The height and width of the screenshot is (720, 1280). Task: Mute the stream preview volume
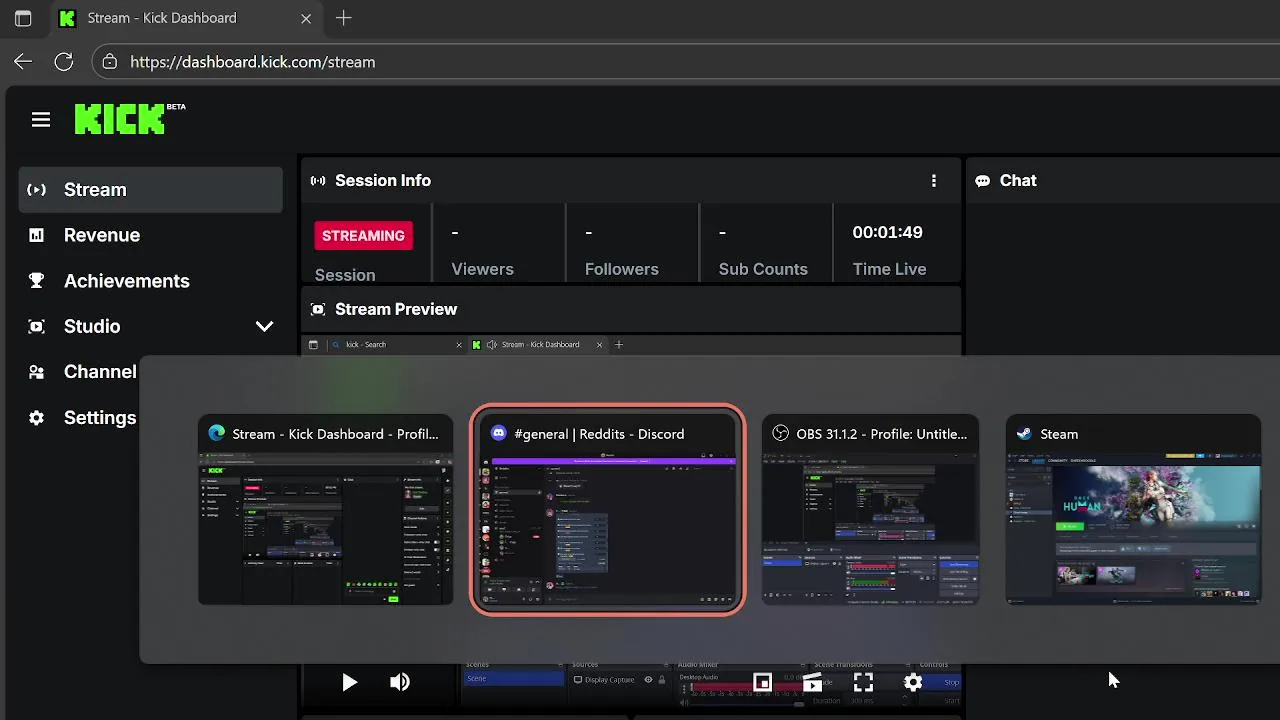[400, 682]
